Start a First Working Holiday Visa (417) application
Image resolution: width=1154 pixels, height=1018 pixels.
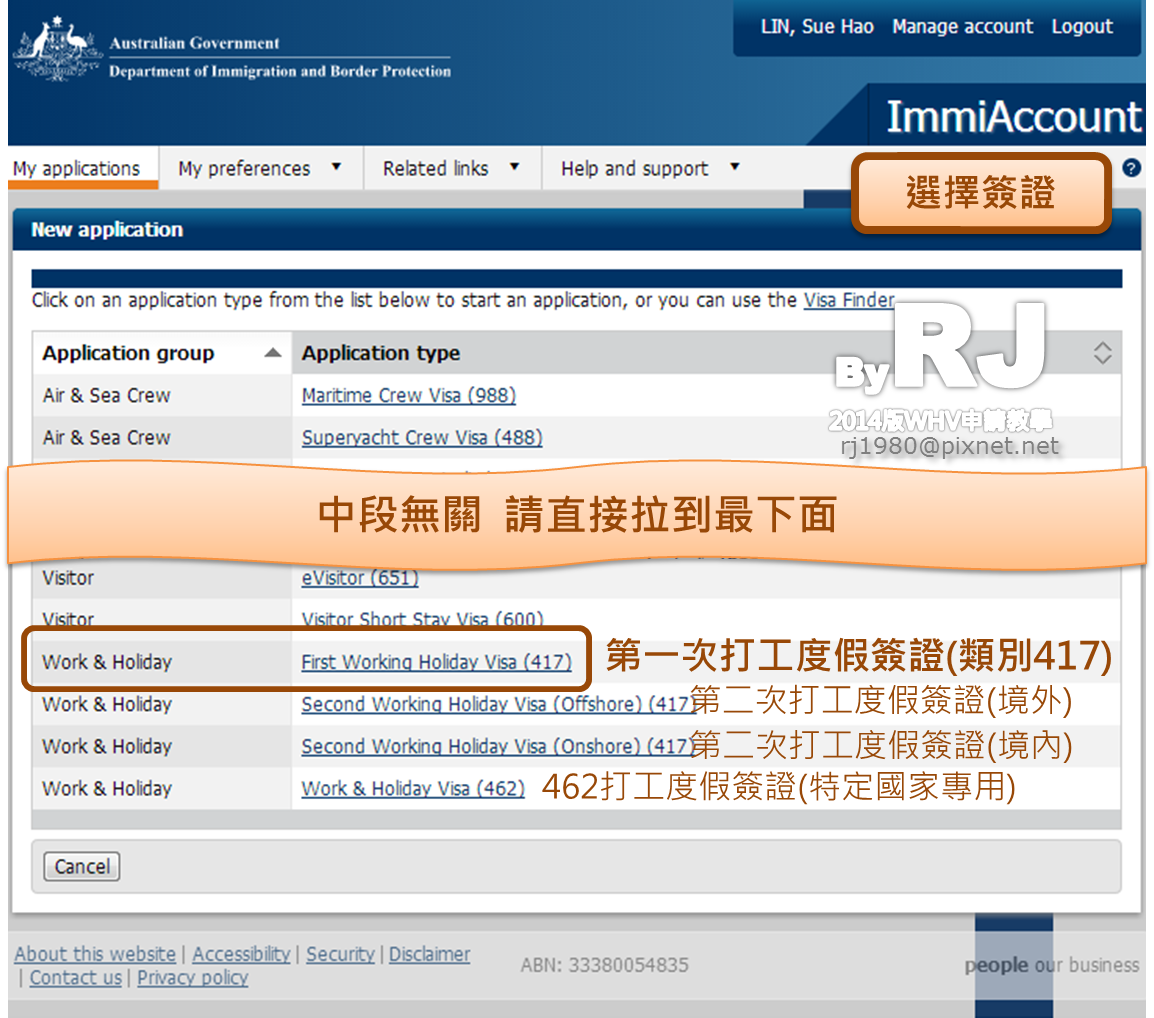(436, 662)
